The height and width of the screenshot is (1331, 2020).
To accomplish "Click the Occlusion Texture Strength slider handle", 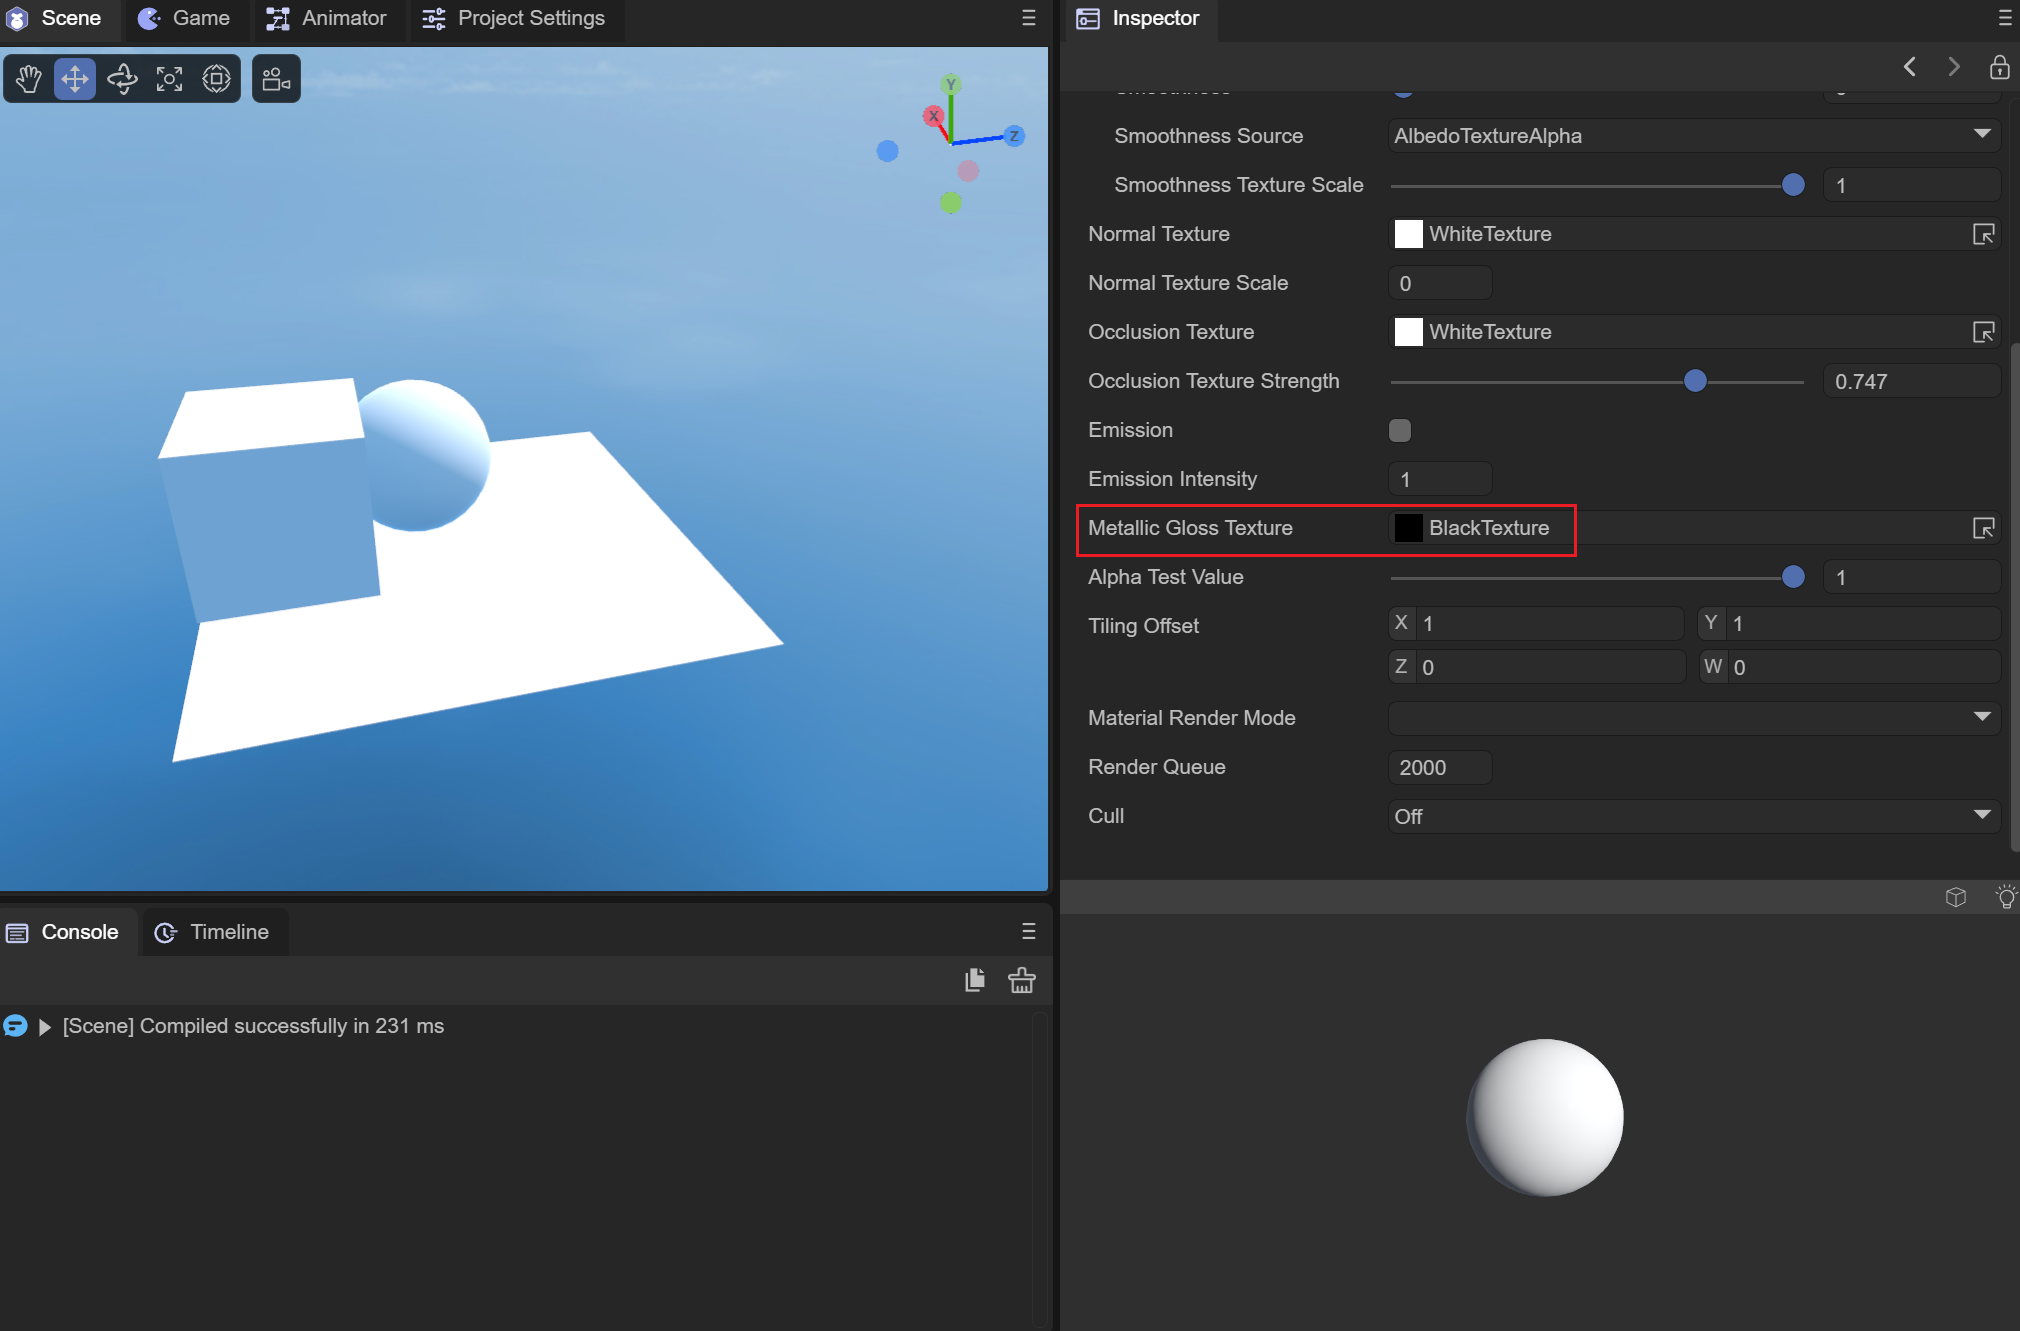I will [1695, 381].
